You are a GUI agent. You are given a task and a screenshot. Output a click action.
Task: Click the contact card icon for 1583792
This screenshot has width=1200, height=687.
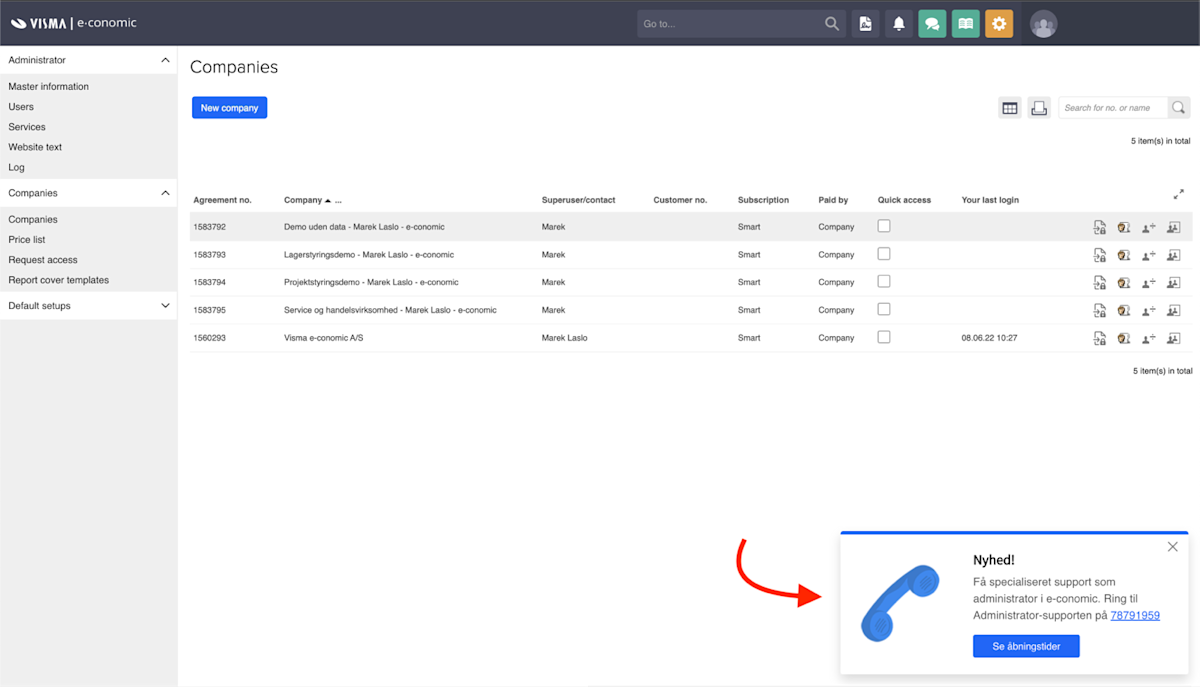coord(1174,227)
